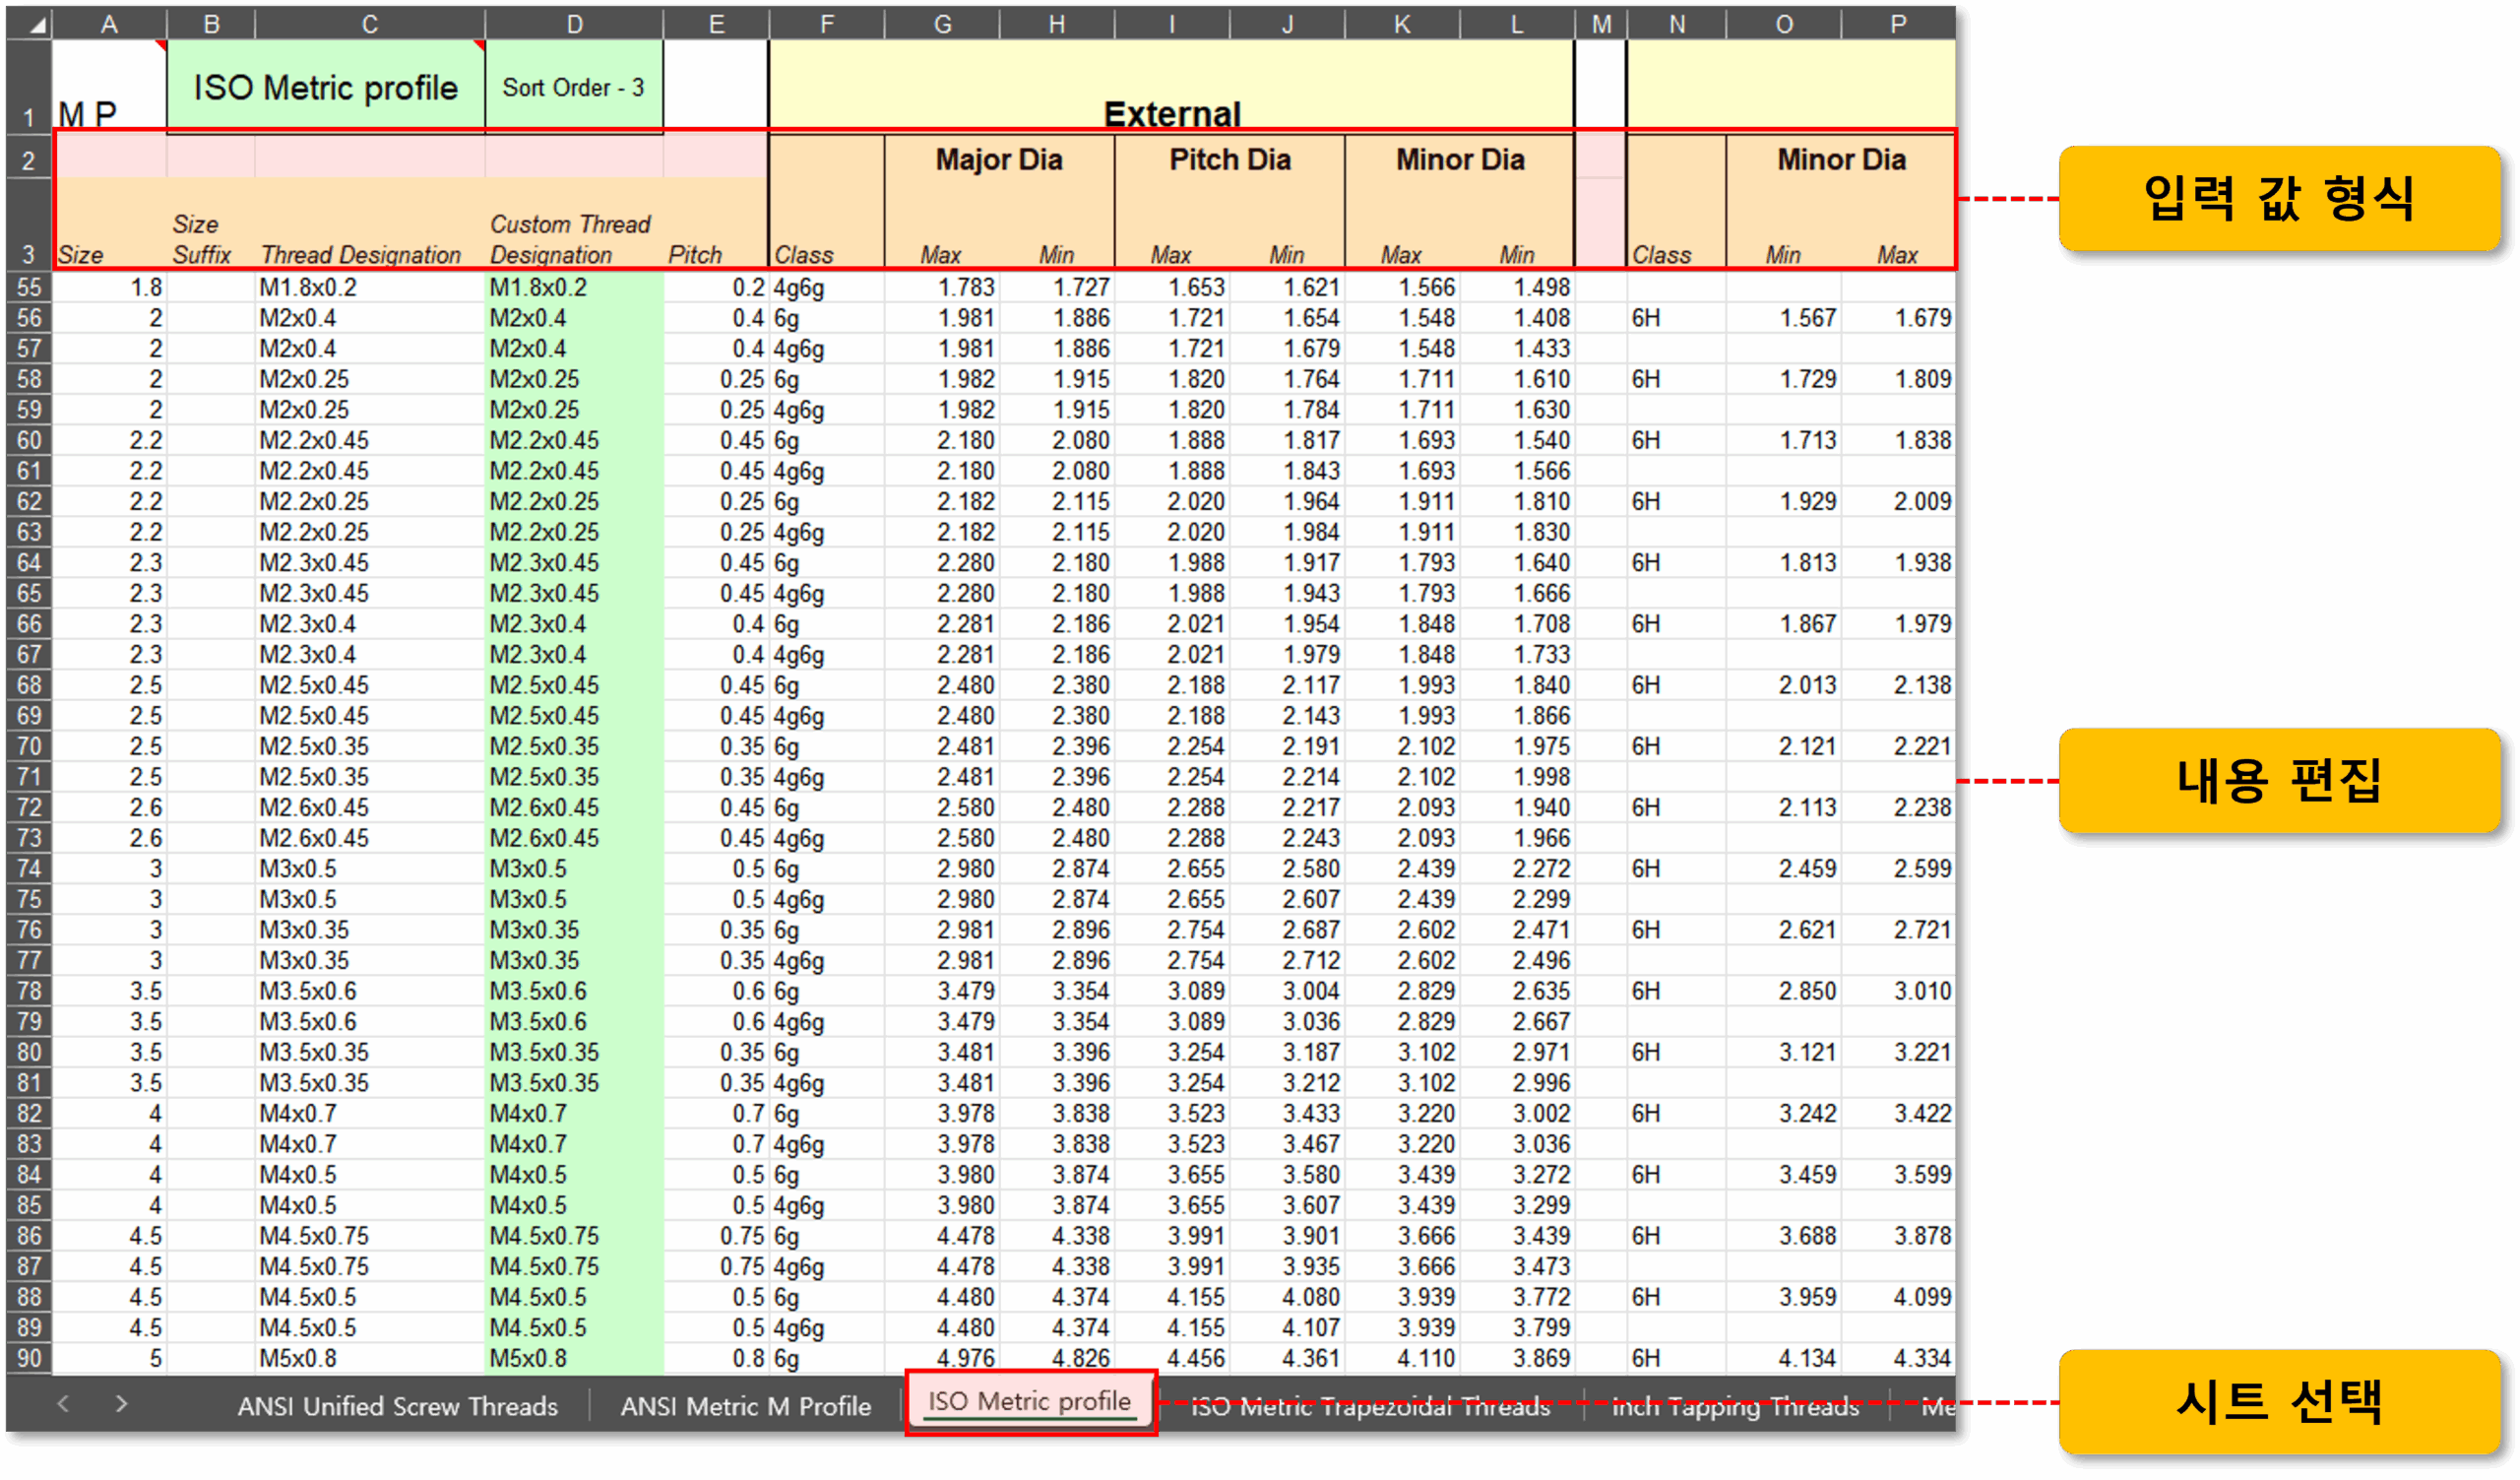Select column G header
The height and width of the screenshot is (1480, 2520).
[x=942, y=24]
